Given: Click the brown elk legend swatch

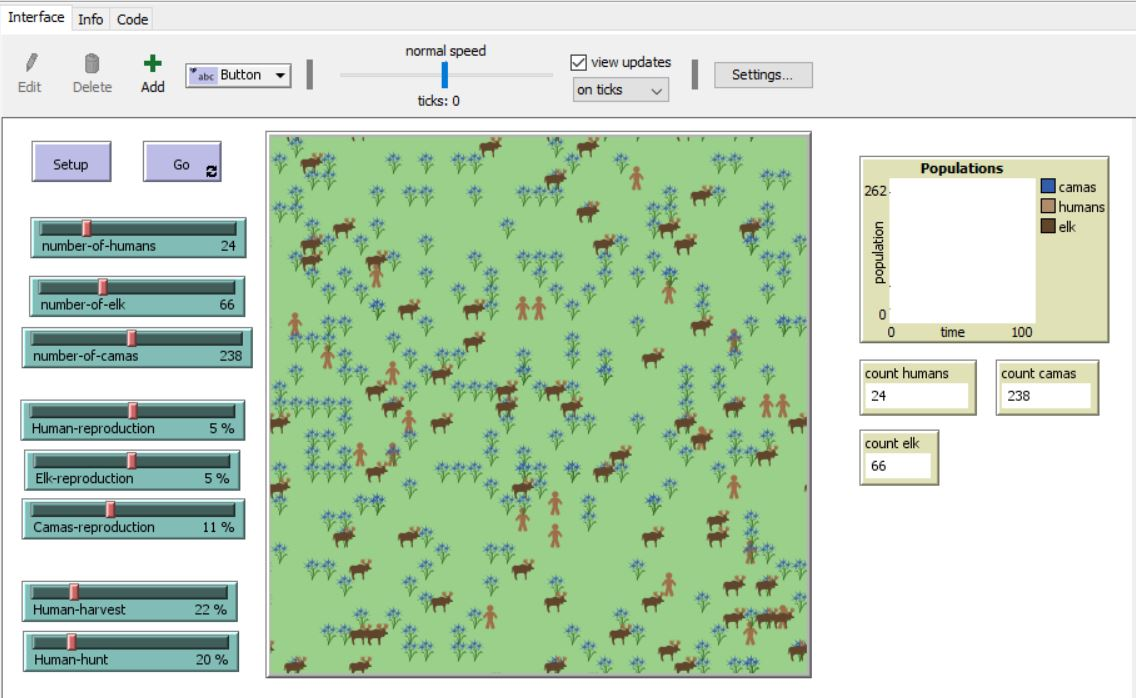Looking at the screenshot, I should pos(1048,227).
